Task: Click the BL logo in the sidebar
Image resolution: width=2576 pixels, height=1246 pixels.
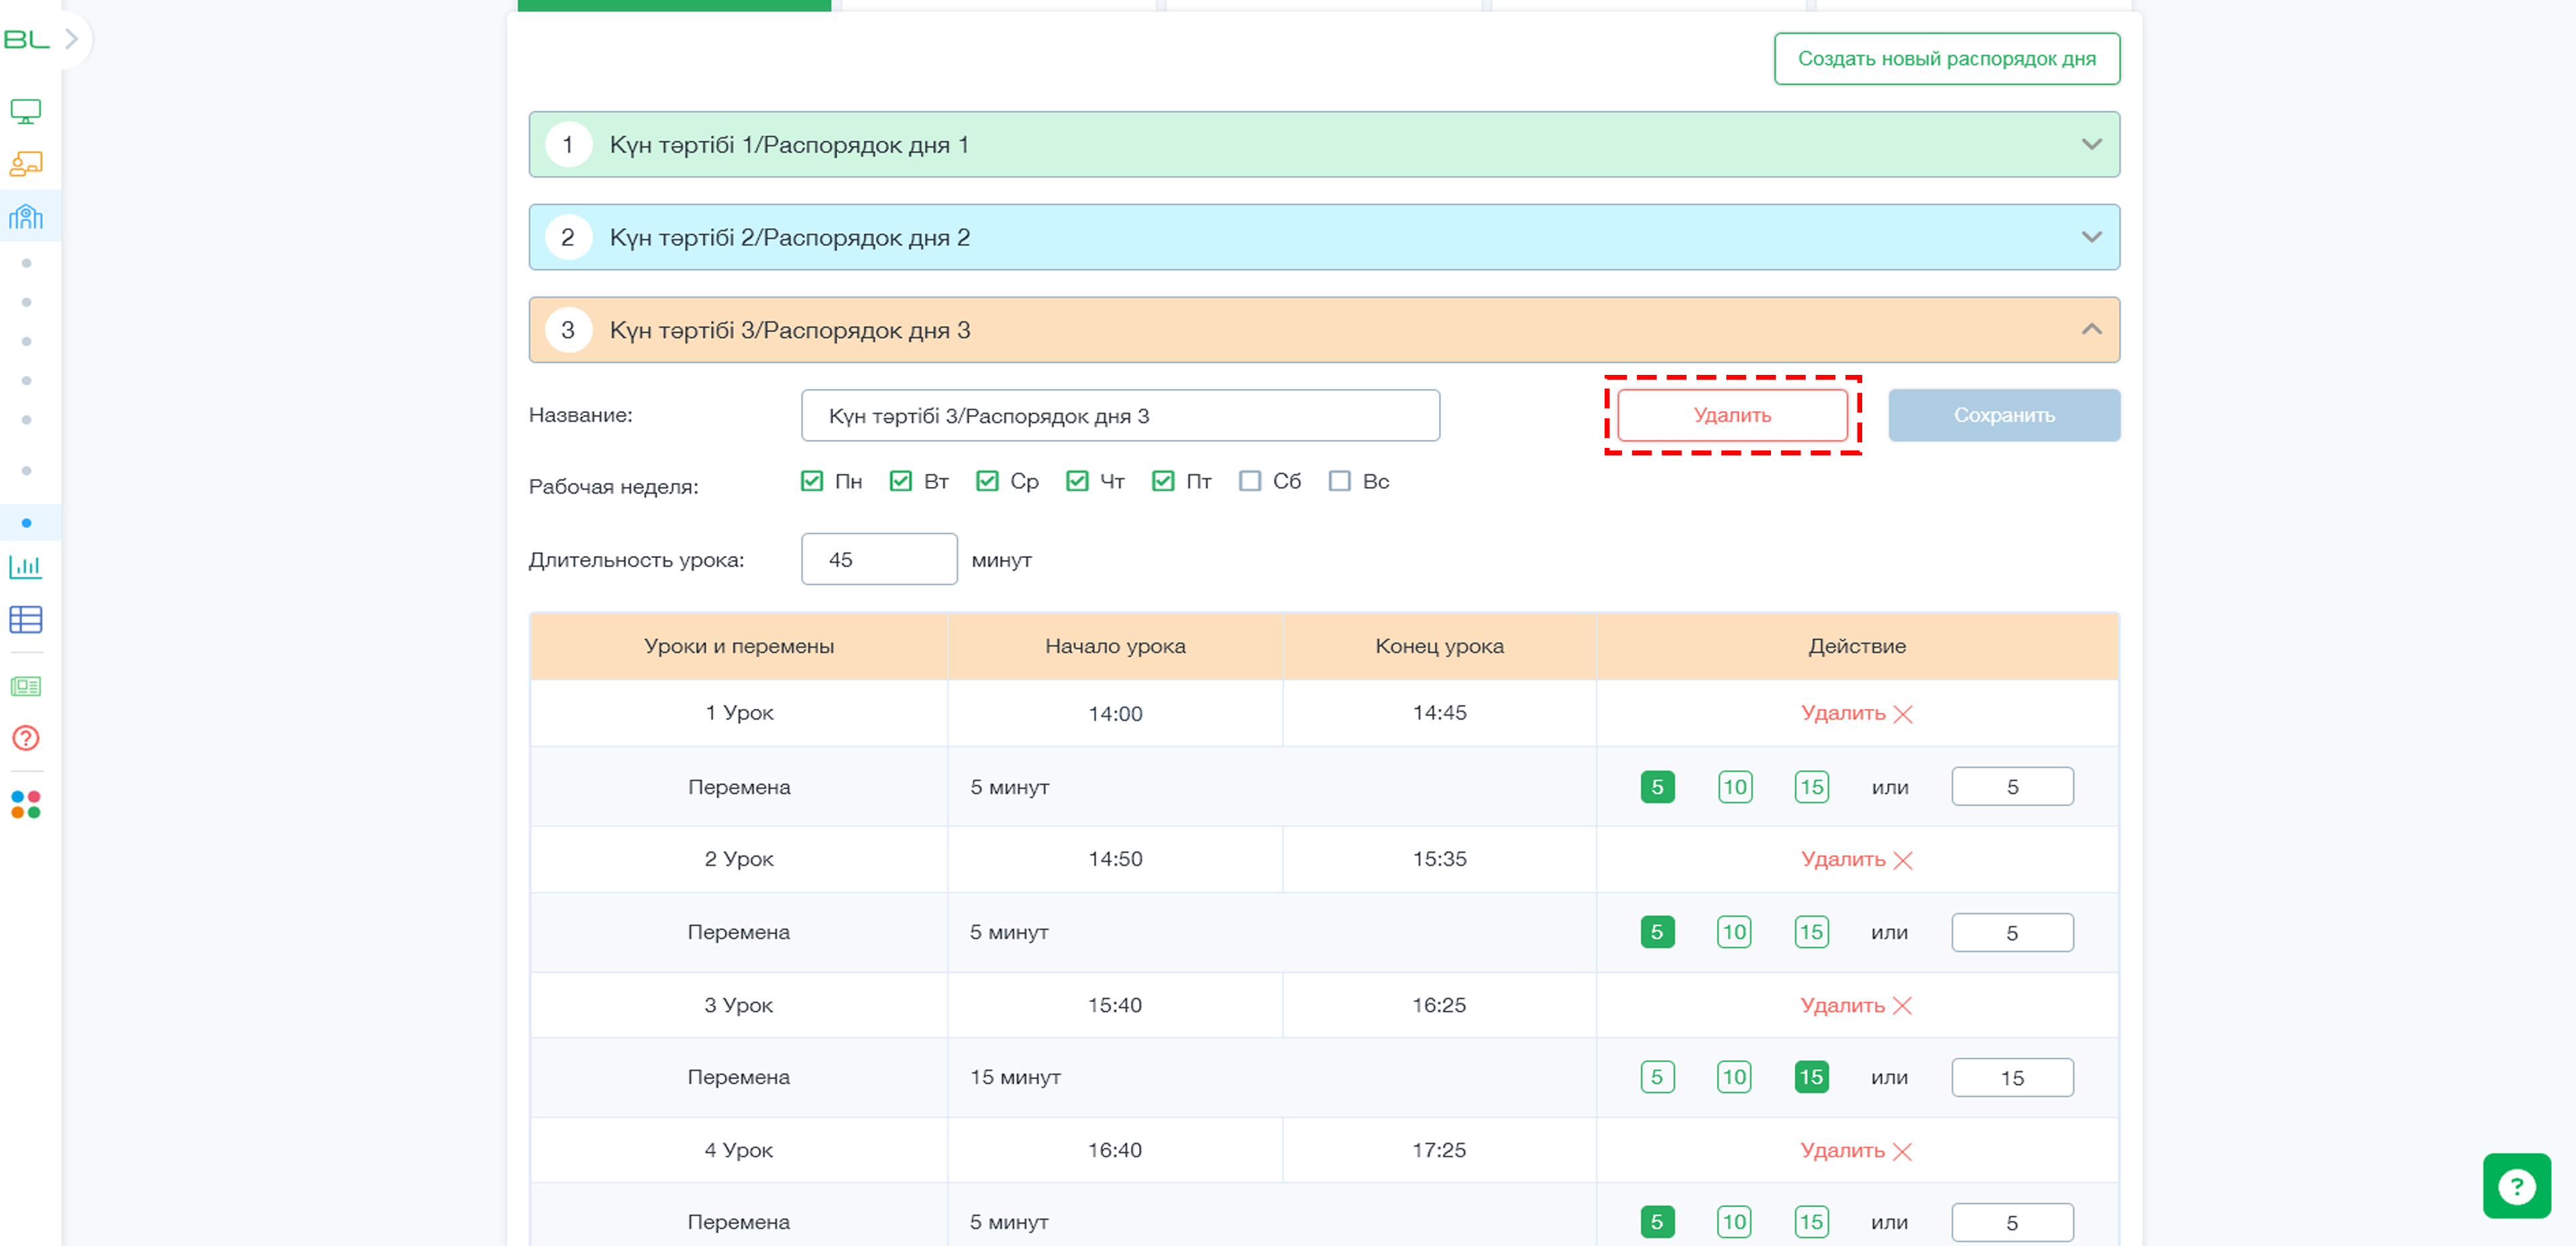Action: coord(26,39)
